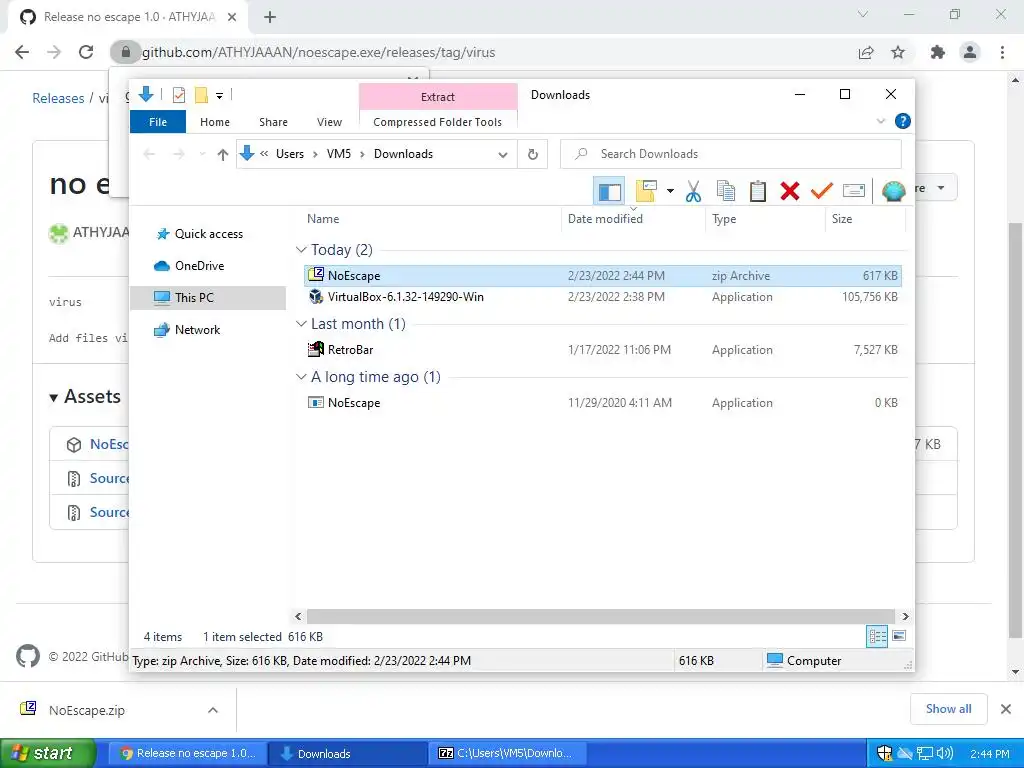Select the RetroBar application file
1024x768 pixels.
(x=603, y=349)
